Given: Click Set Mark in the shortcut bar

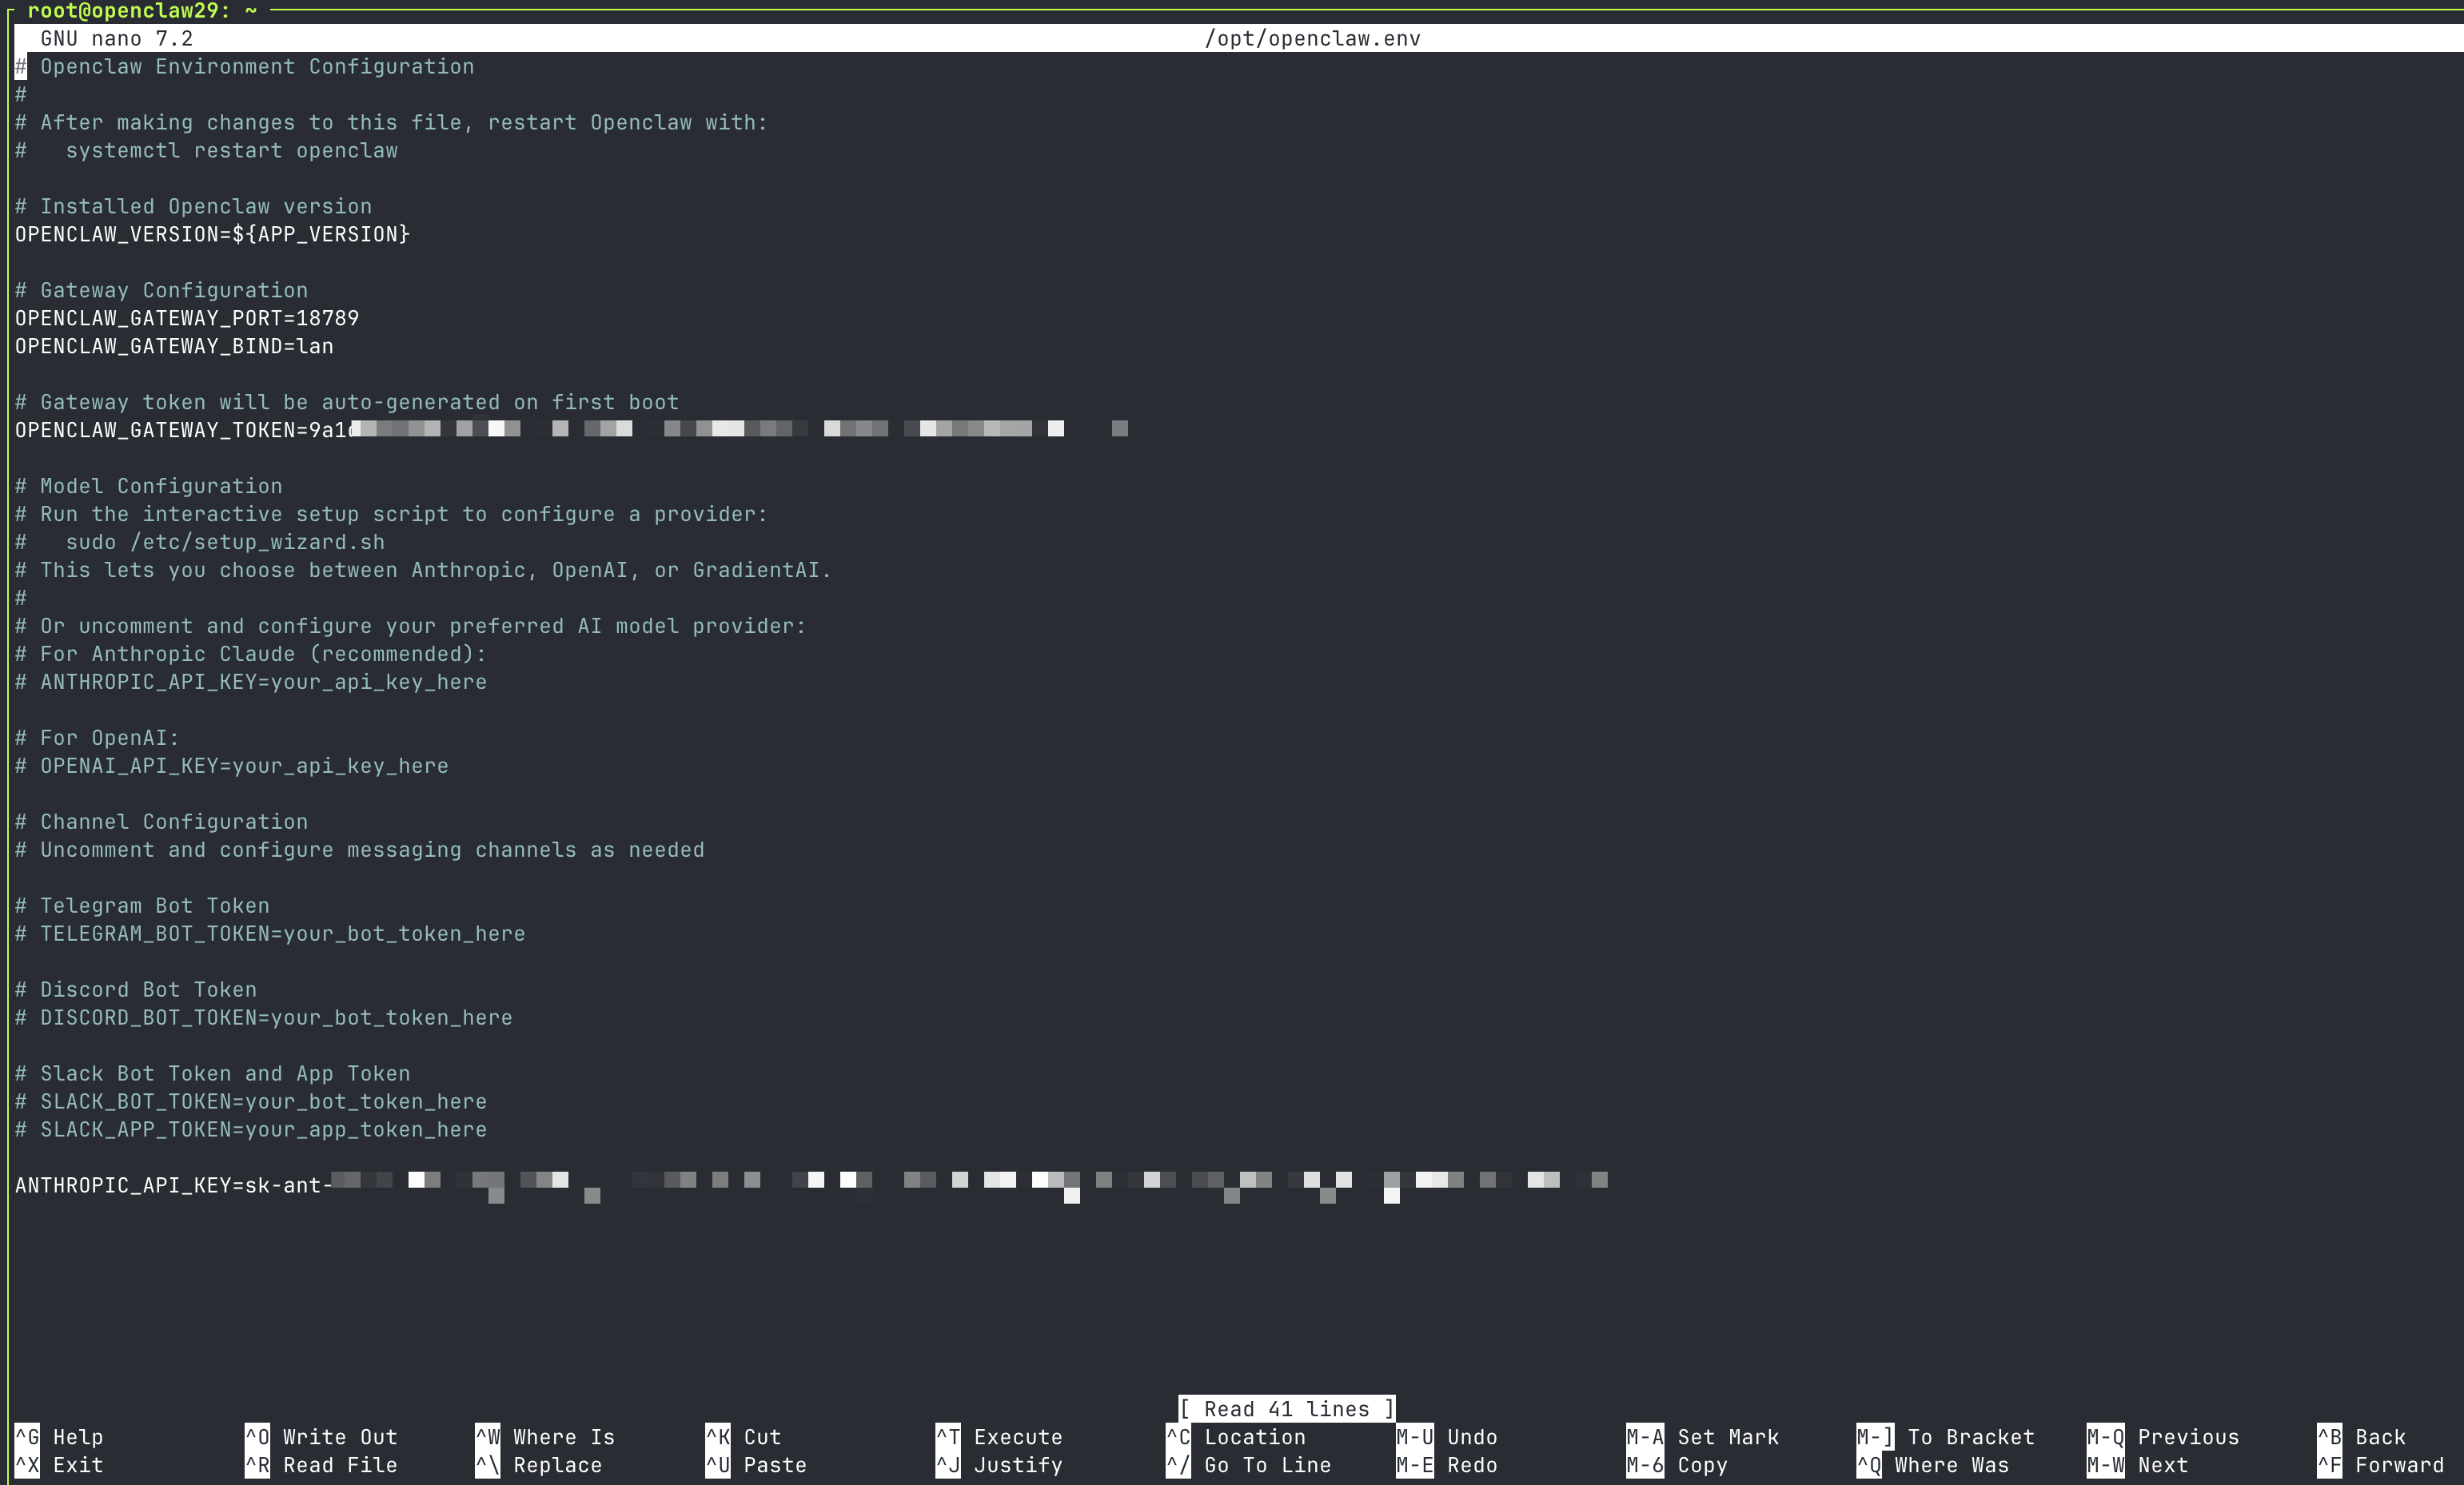Looking at the screenshot, I should click(x=1726, y=1436).
